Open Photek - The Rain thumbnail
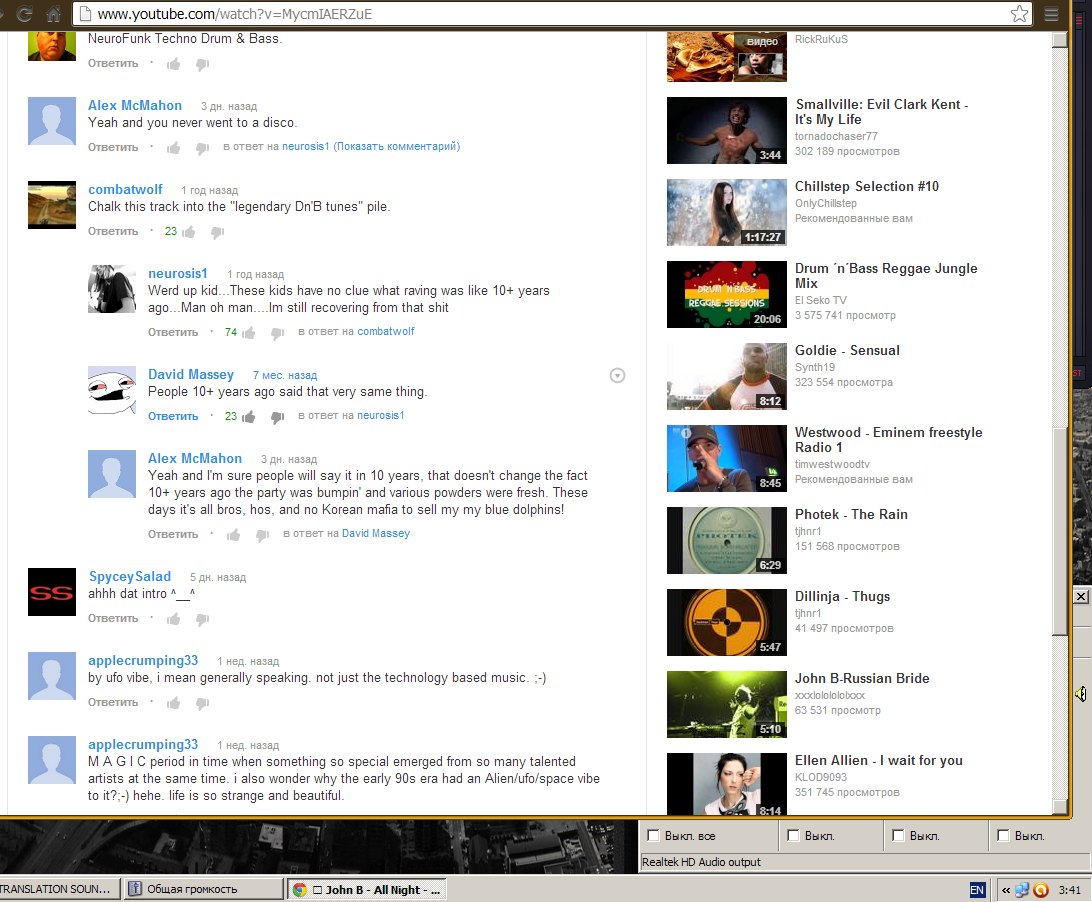1092x902 pixels. [x=726, y=541]
